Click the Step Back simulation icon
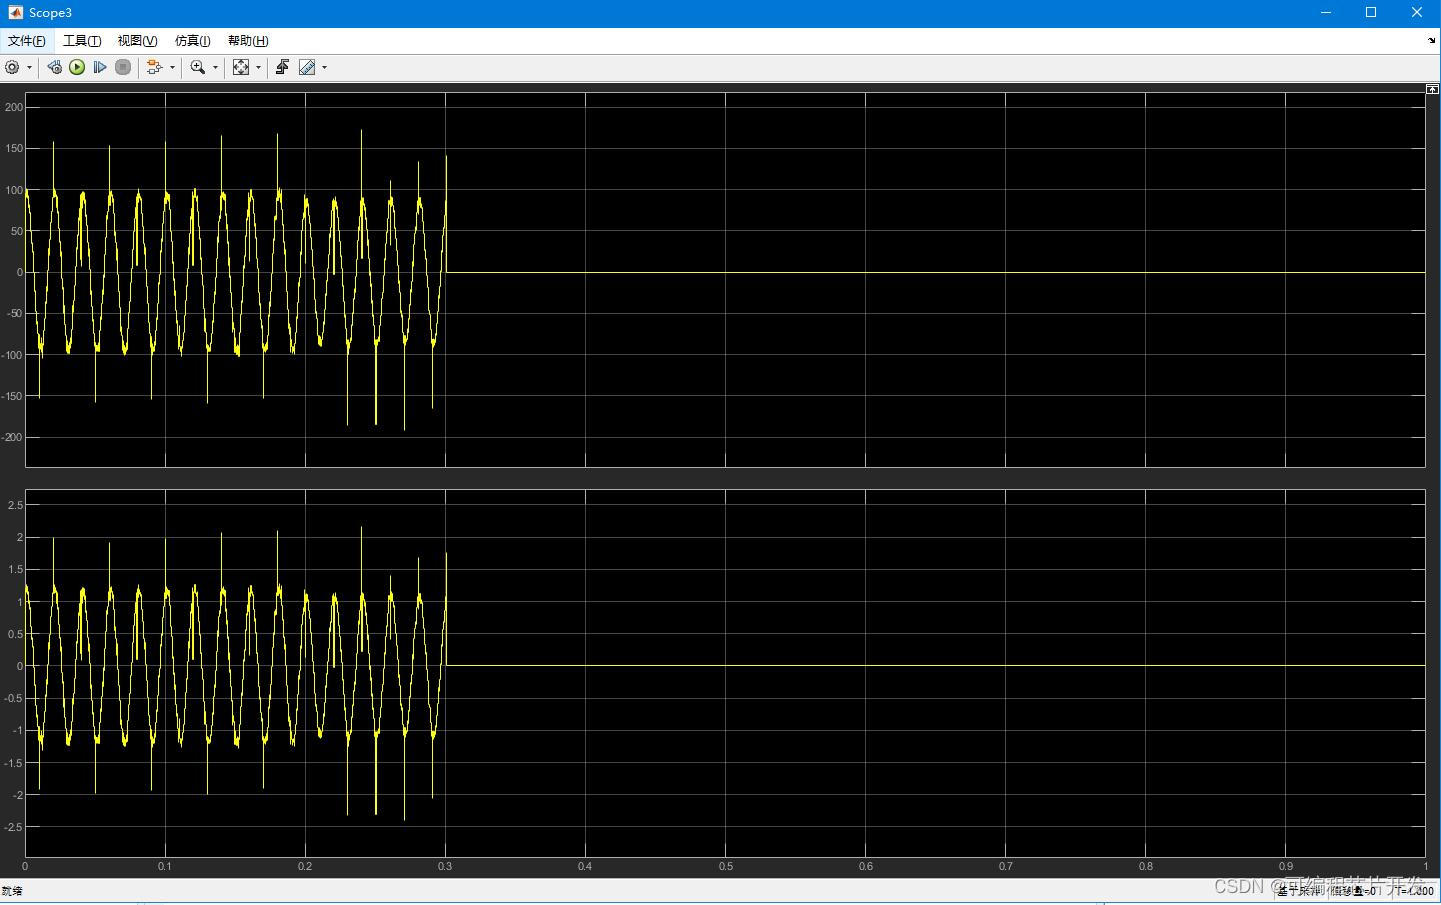The width and height of the screenshot is (1441, 905). click(54, 67)
